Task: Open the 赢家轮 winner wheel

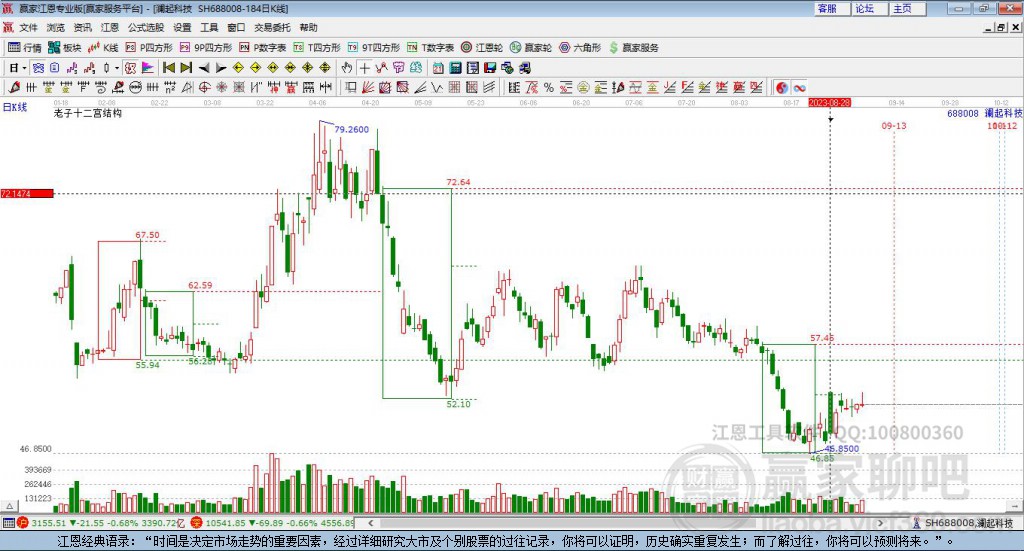Action: 531,48
